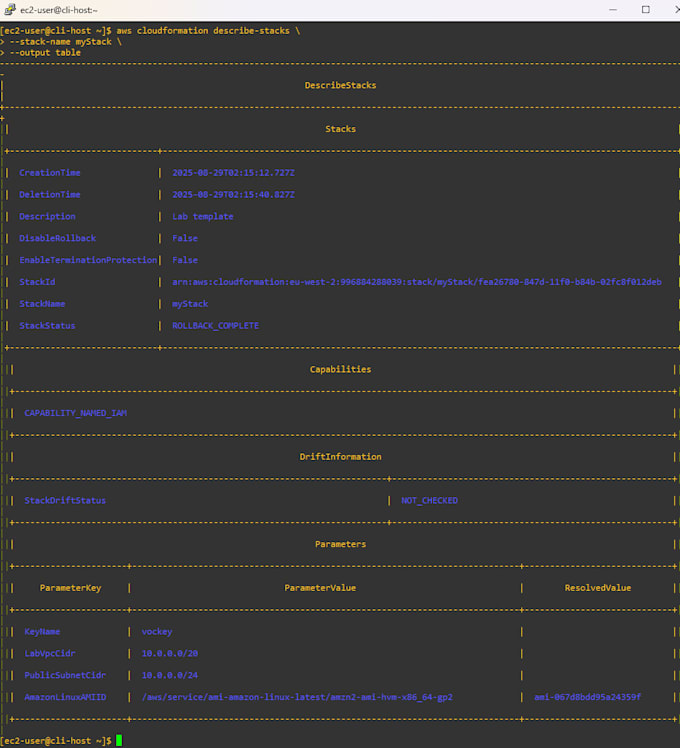
Task: Click the 'StackName' key
Action: coord(42,304)
